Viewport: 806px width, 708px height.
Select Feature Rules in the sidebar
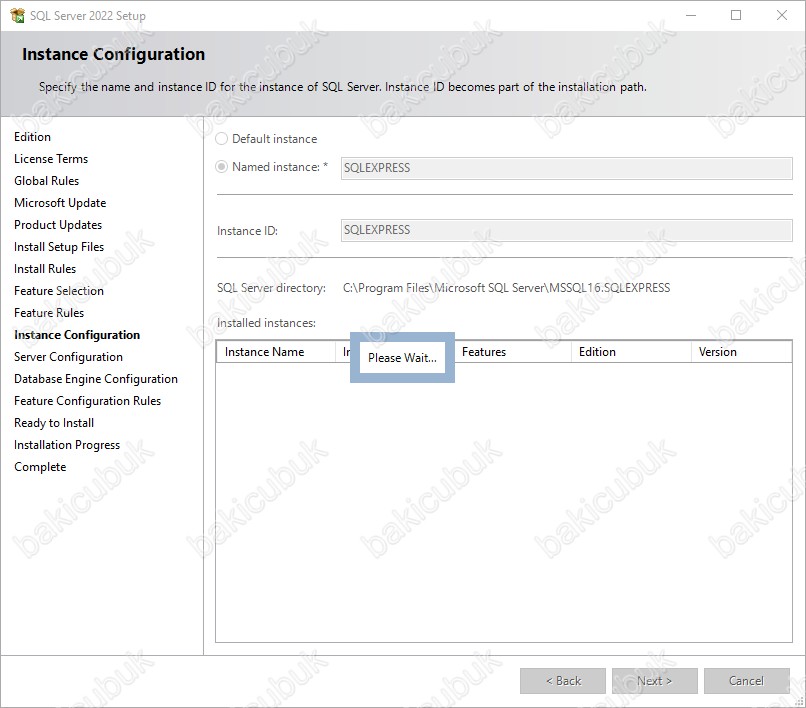click(49, 313)
